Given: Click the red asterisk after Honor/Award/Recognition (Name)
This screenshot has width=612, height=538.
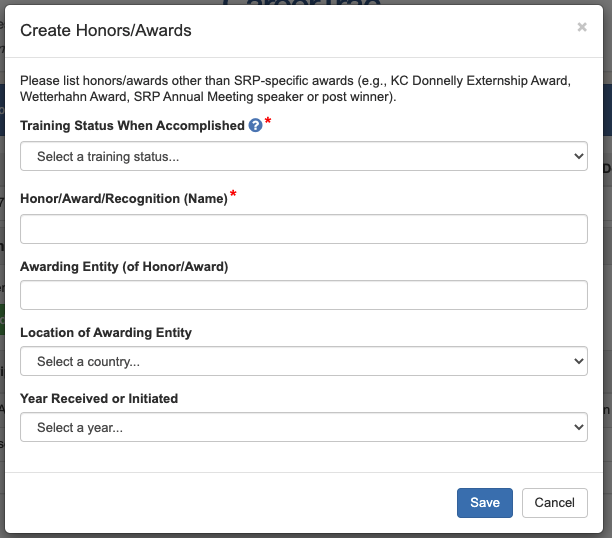Looking at the screenshot, I should coord(234,195).
